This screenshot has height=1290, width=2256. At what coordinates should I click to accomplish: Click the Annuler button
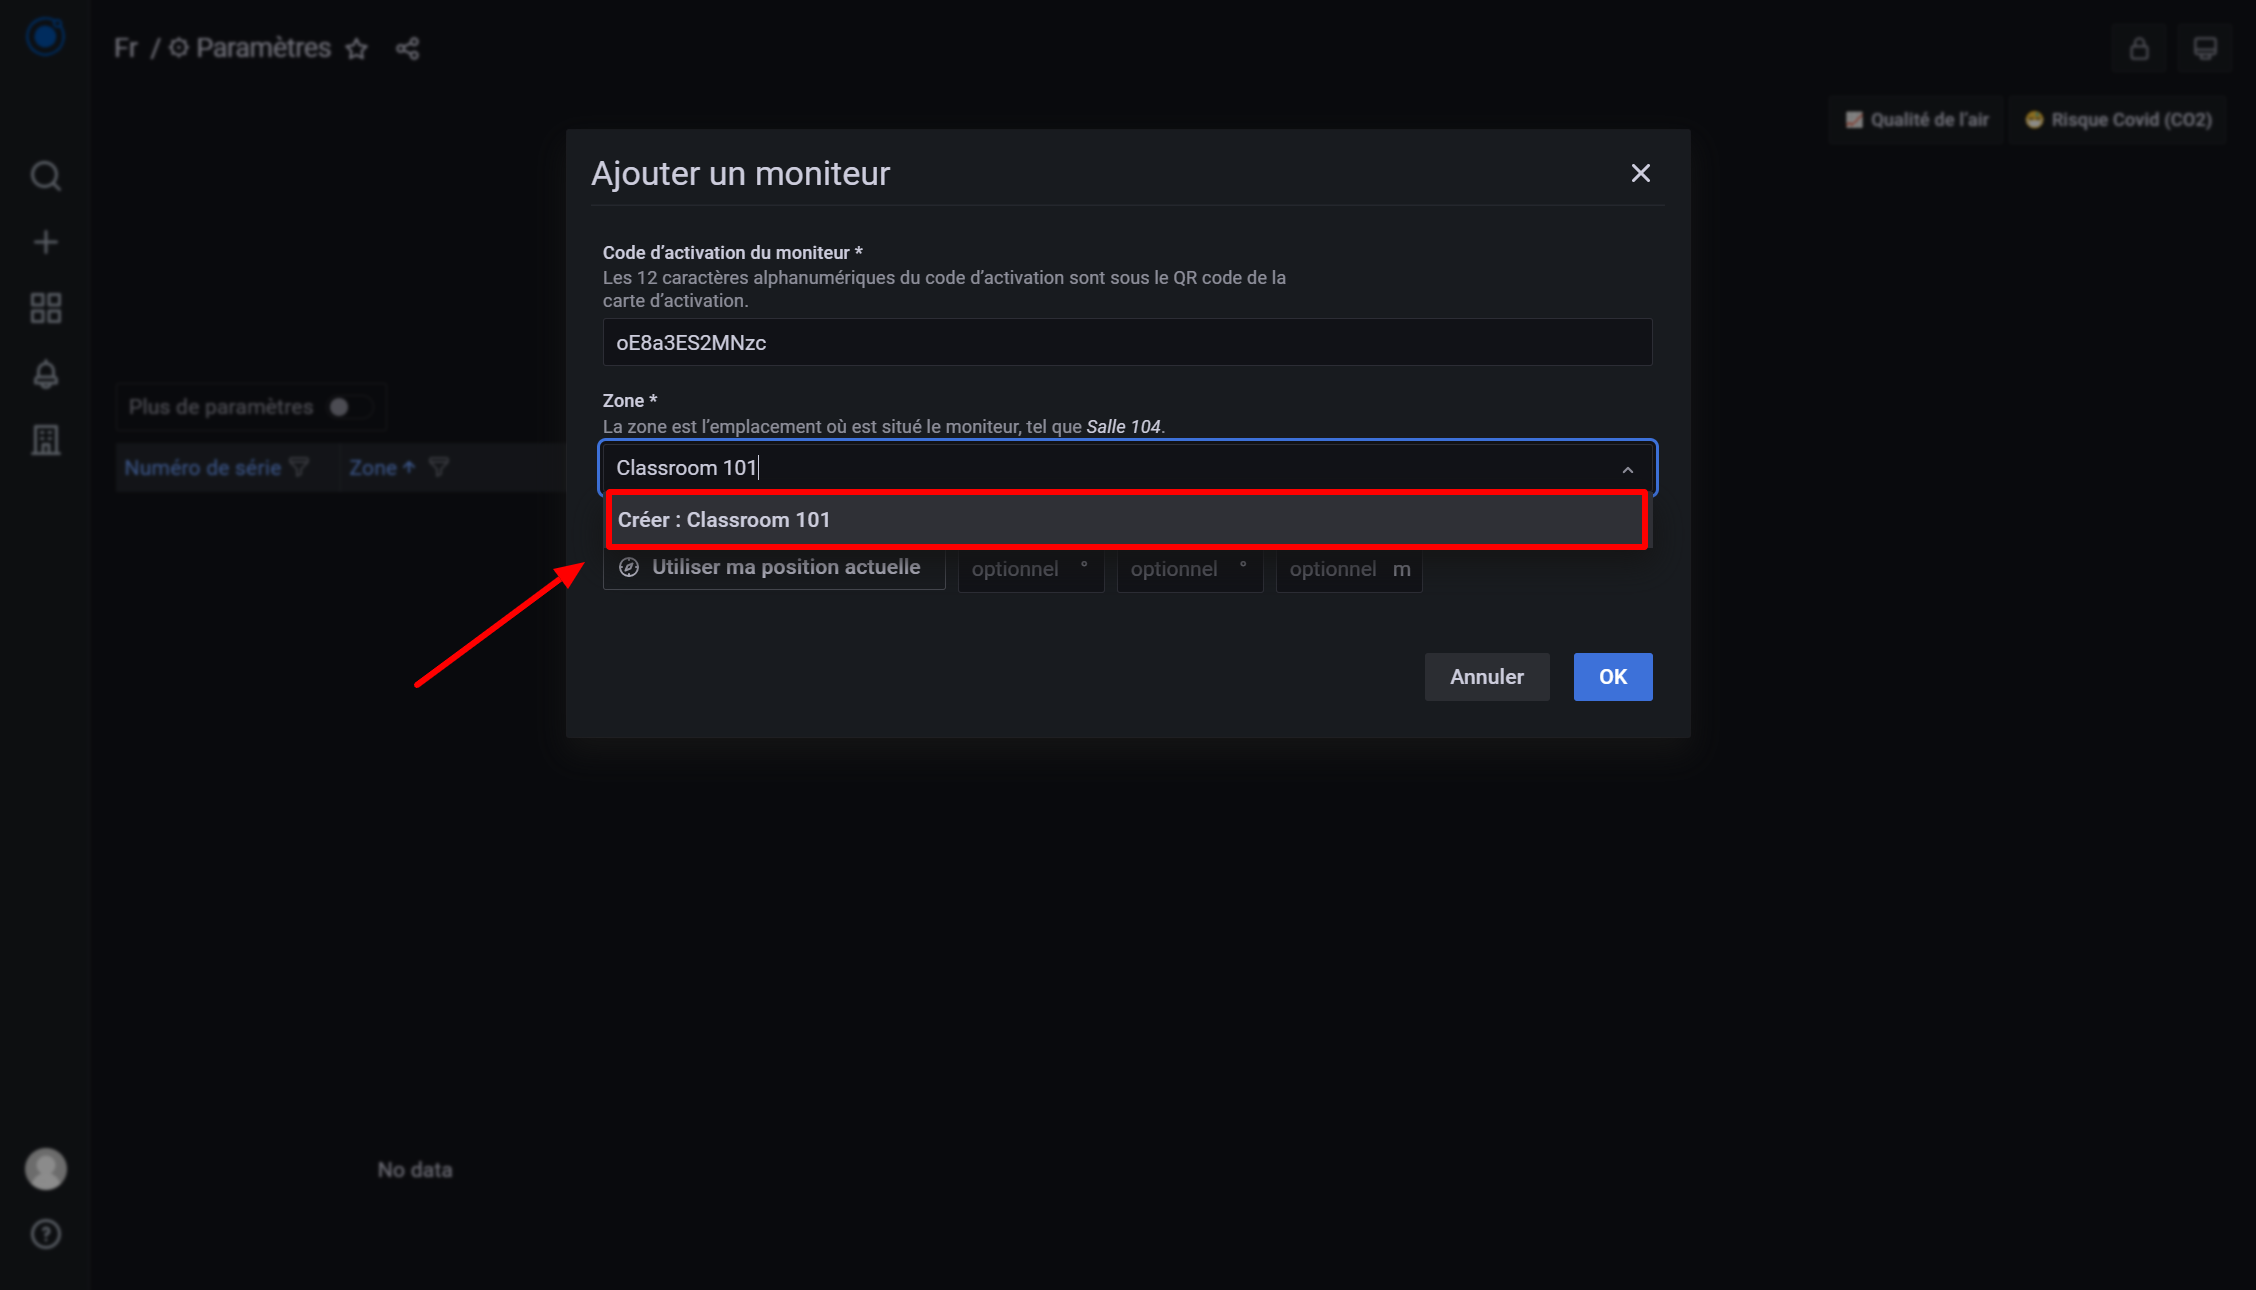[1487, 677]
